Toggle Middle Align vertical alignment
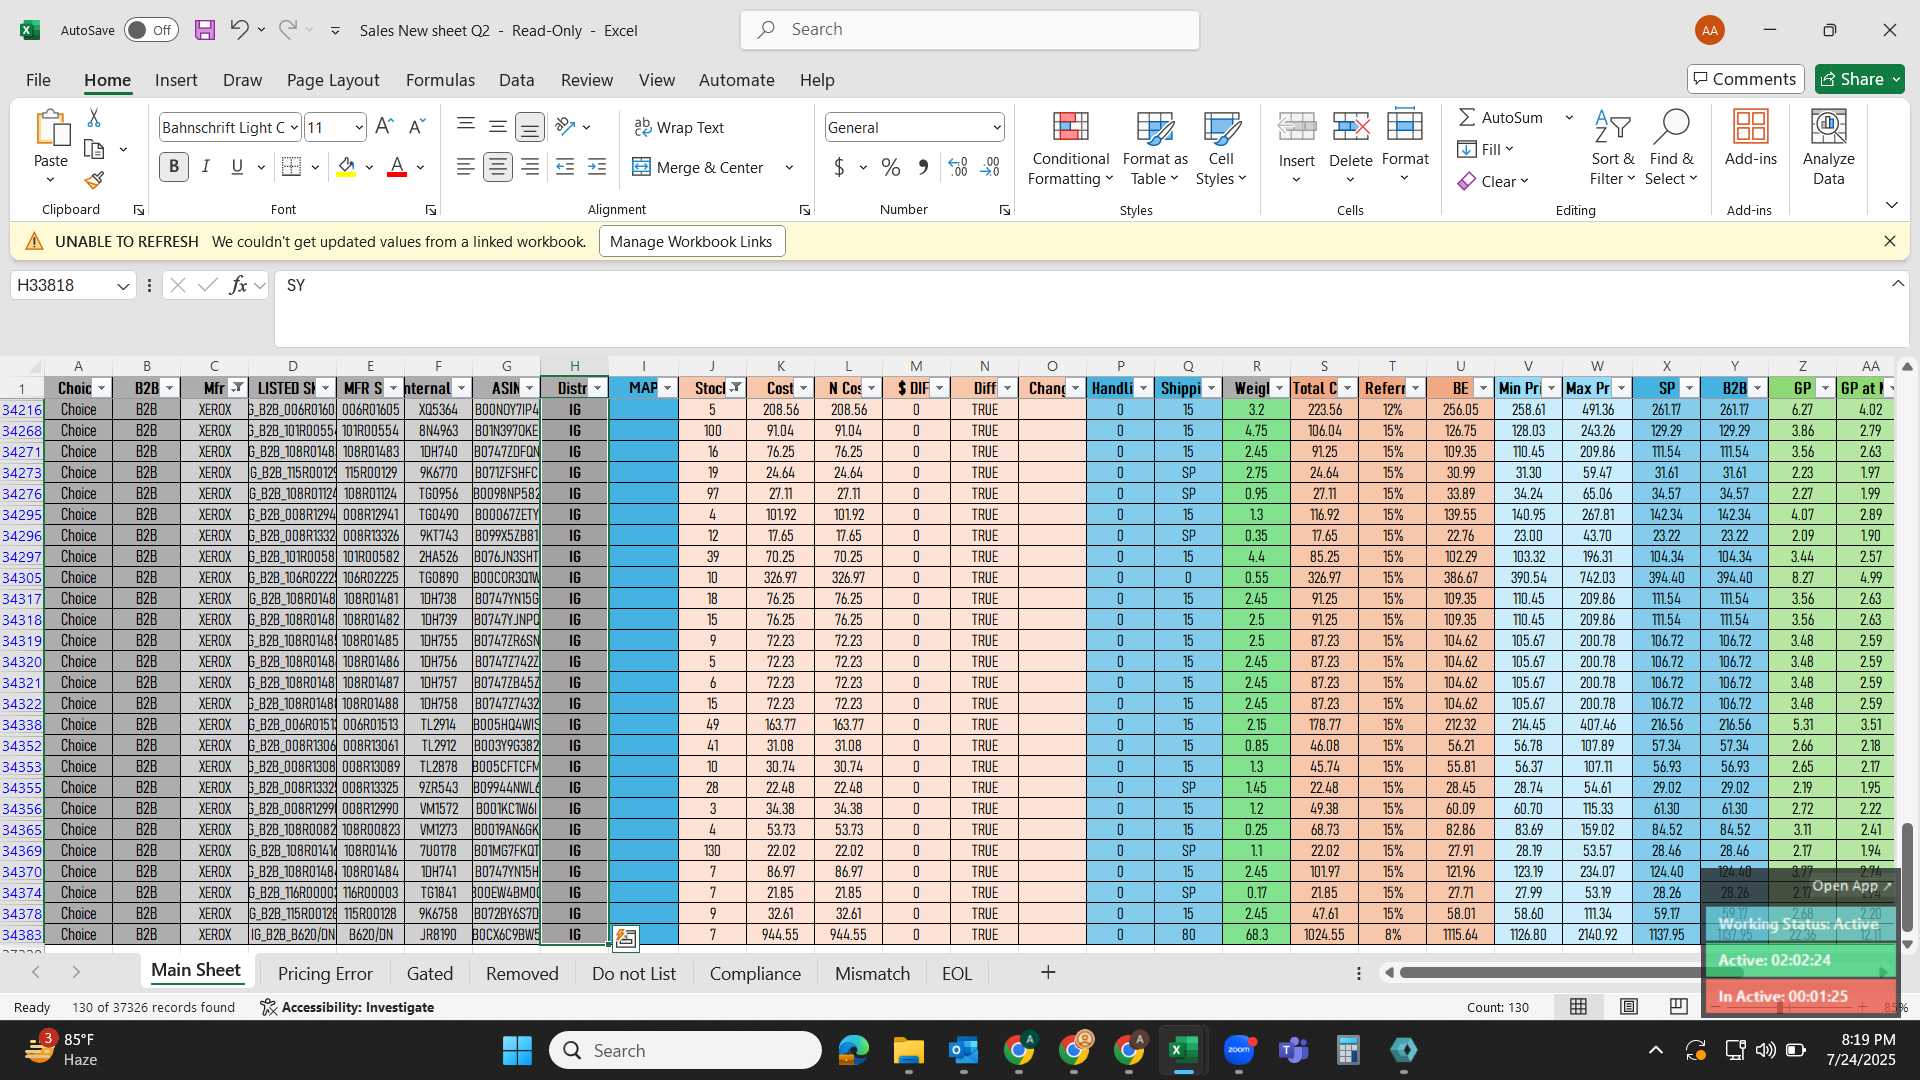 497,127
